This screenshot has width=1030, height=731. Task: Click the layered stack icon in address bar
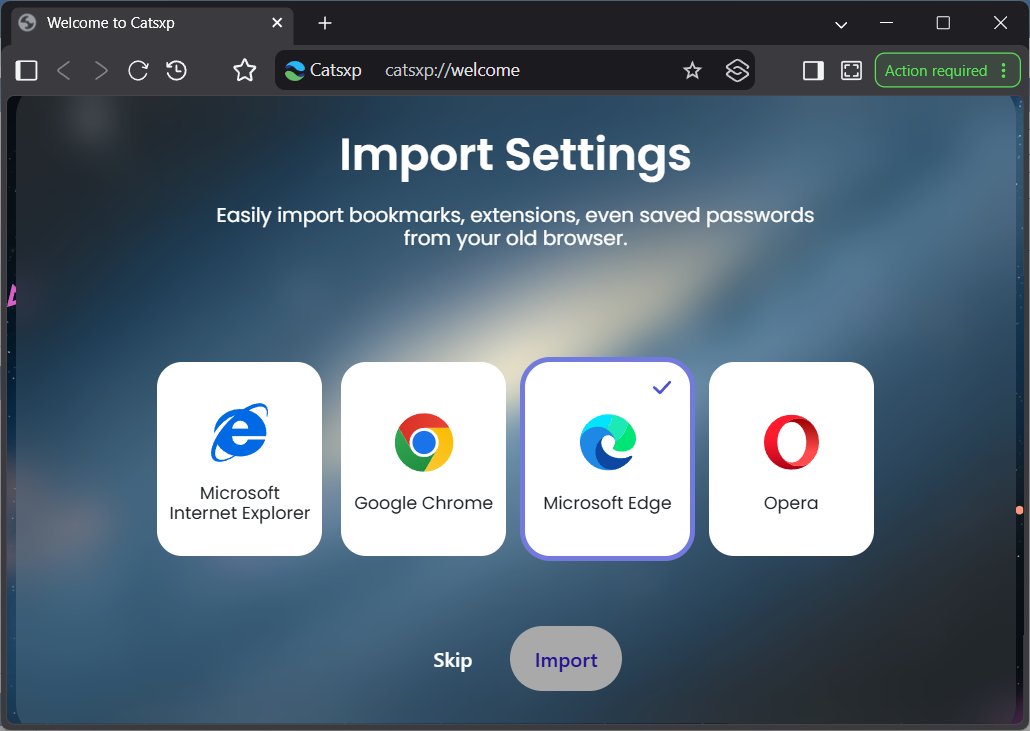[737, 70]
